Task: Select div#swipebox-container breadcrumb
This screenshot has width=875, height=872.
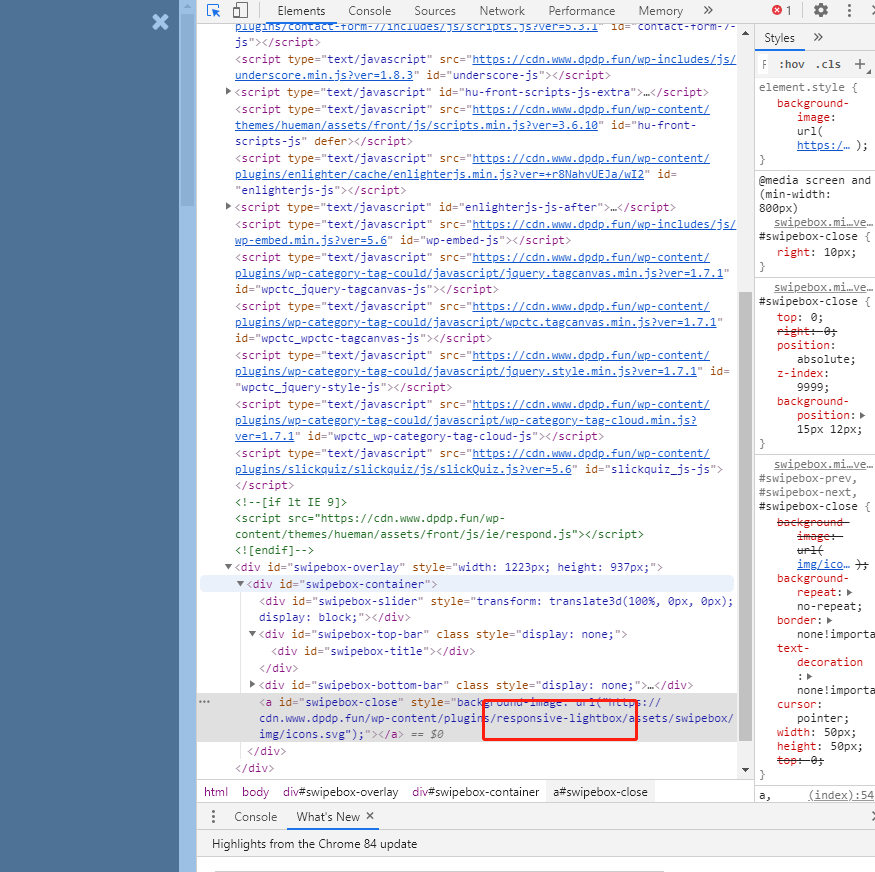Action: tap(475, 792)
